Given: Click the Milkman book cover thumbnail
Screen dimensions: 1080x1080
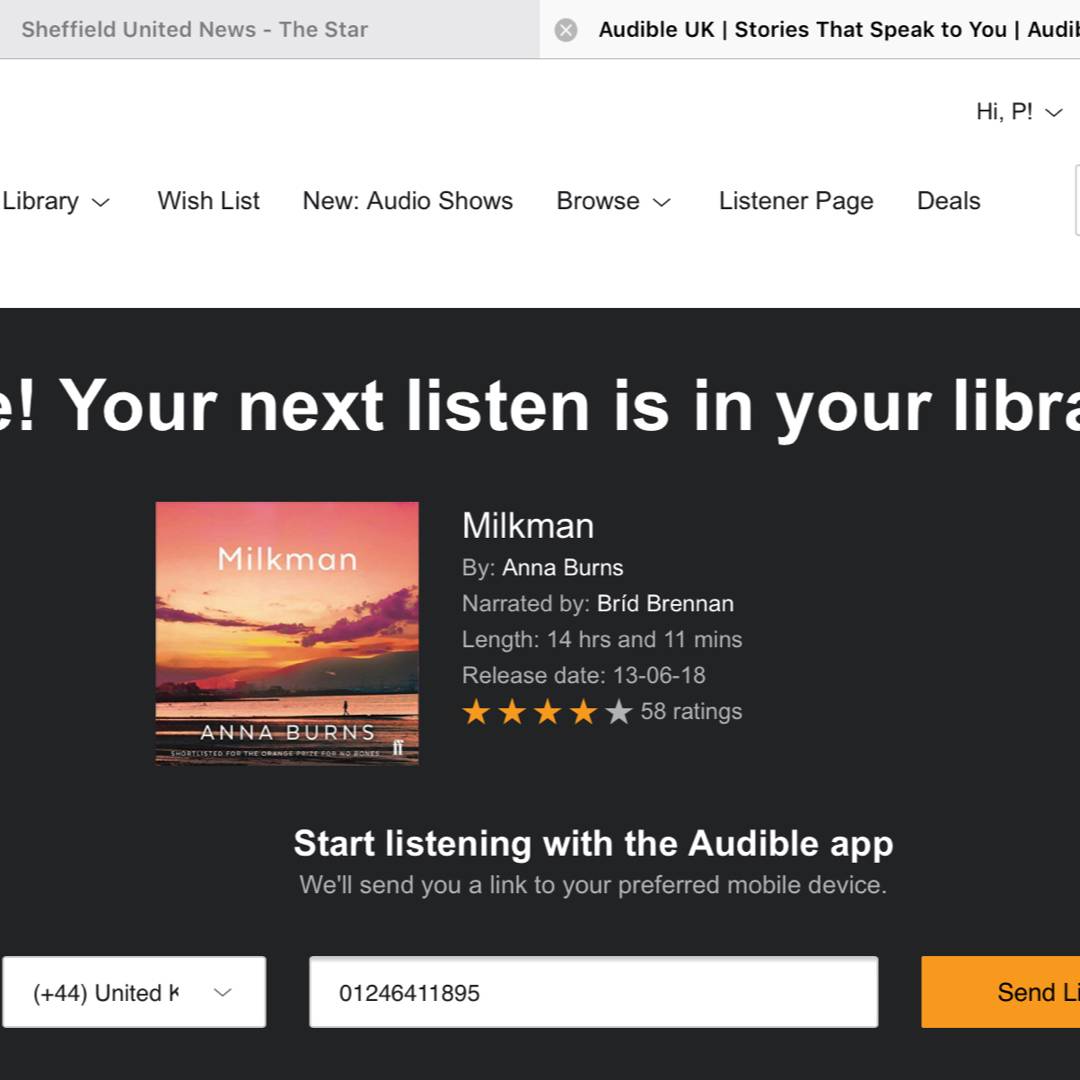Looking at the screenshot, I should 287,633.
